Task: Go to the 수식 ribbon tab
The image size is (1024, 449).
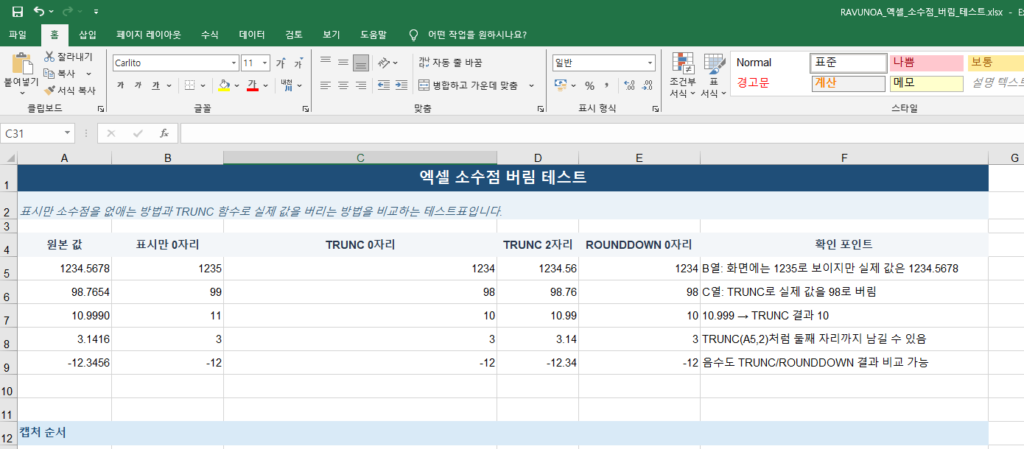Action: tap(210, 35)
